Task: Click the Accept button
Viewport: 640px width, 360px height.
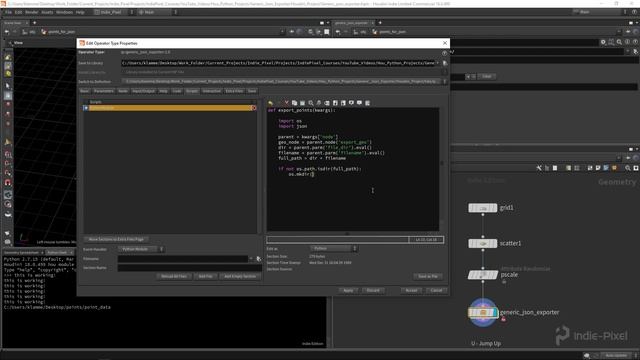Action: [411, 290]
